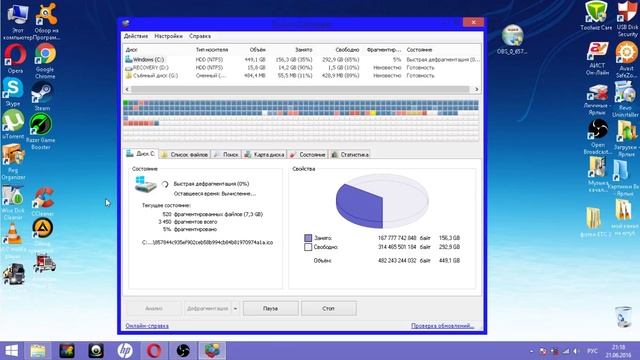Click the defragmenter app taskbar icon

(x=212, y=351)
